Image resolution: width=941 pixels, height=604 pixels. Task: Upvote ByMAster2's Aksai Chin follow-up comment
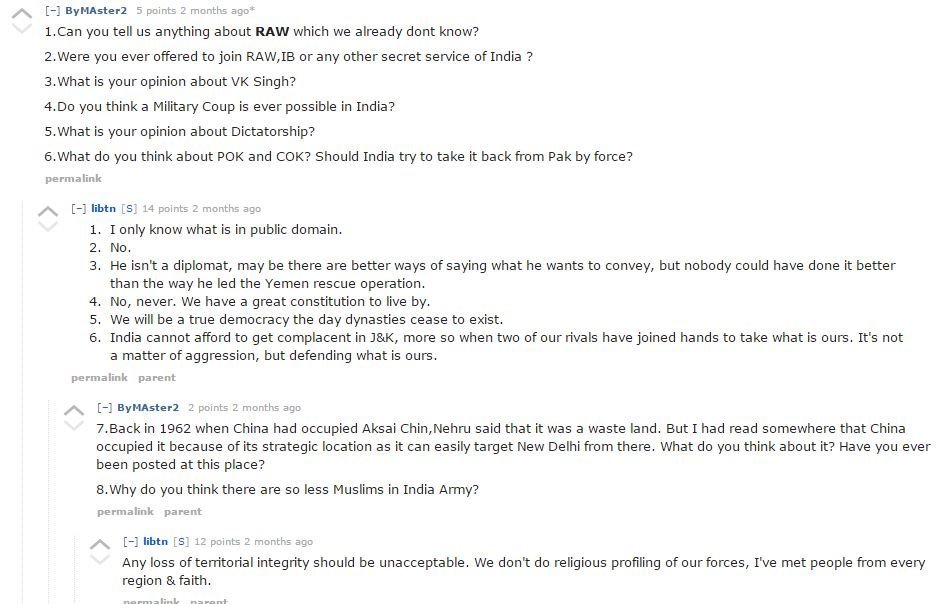[74, 410]
